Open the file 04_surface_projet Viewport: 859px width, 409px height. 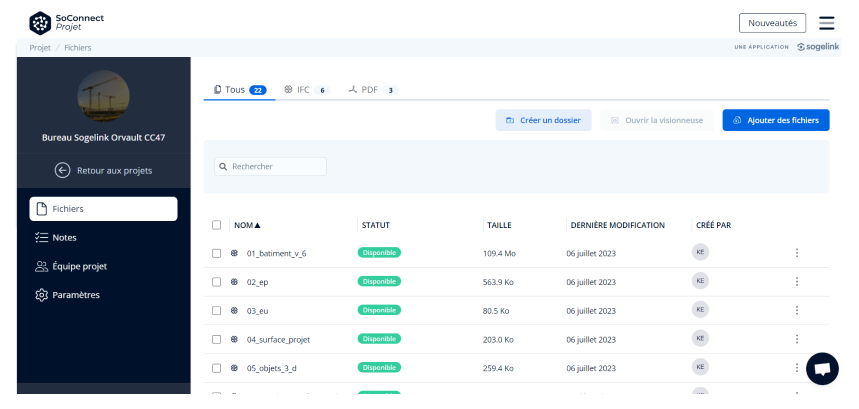278,339
